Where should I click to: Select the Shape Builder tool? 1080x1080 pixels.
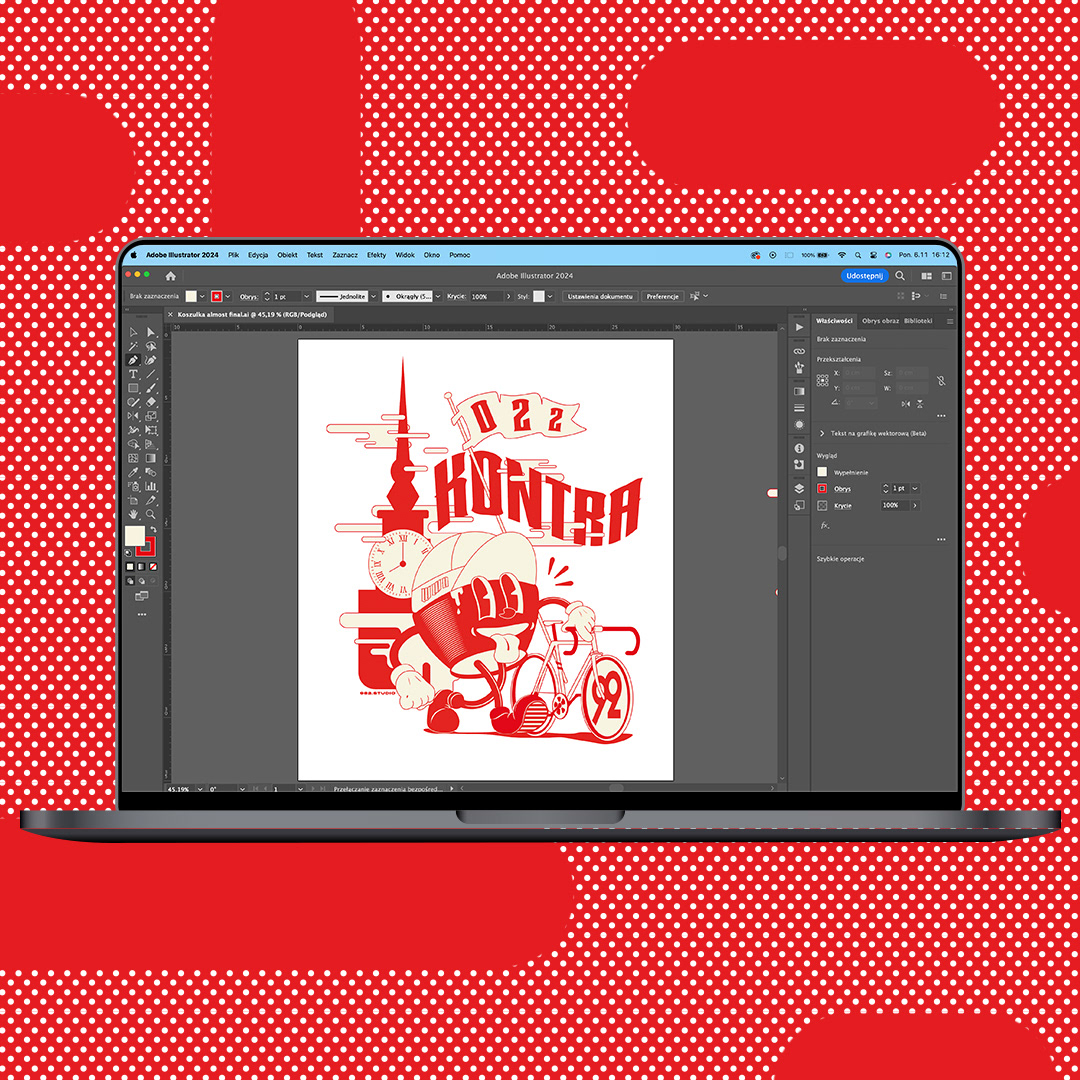(133, 444)
